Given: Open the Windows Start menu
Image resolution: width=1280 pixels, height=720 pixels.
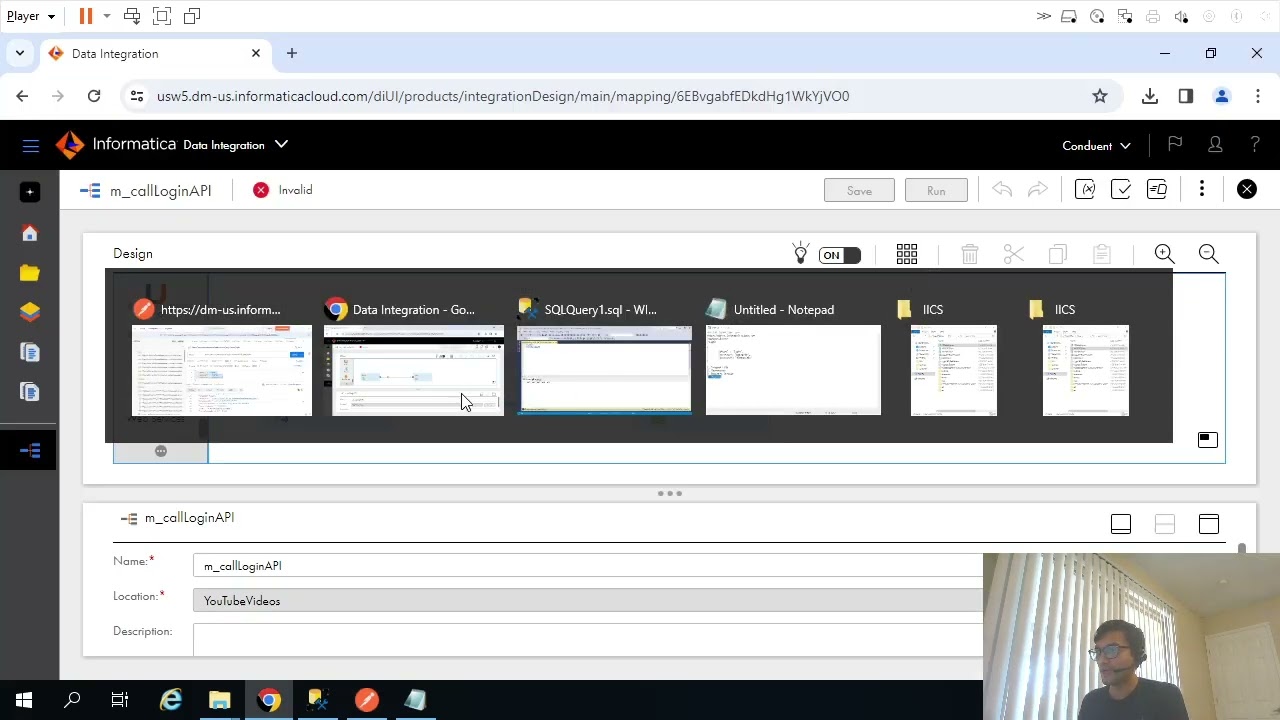Looking at the screenshot, I should click(24, 700).
